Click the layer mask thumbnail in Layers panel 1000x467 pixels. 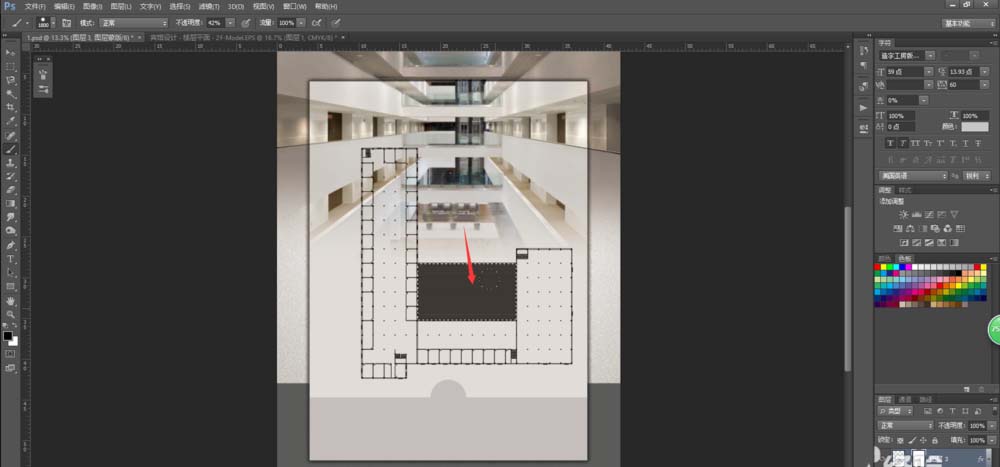click(918, 457)
